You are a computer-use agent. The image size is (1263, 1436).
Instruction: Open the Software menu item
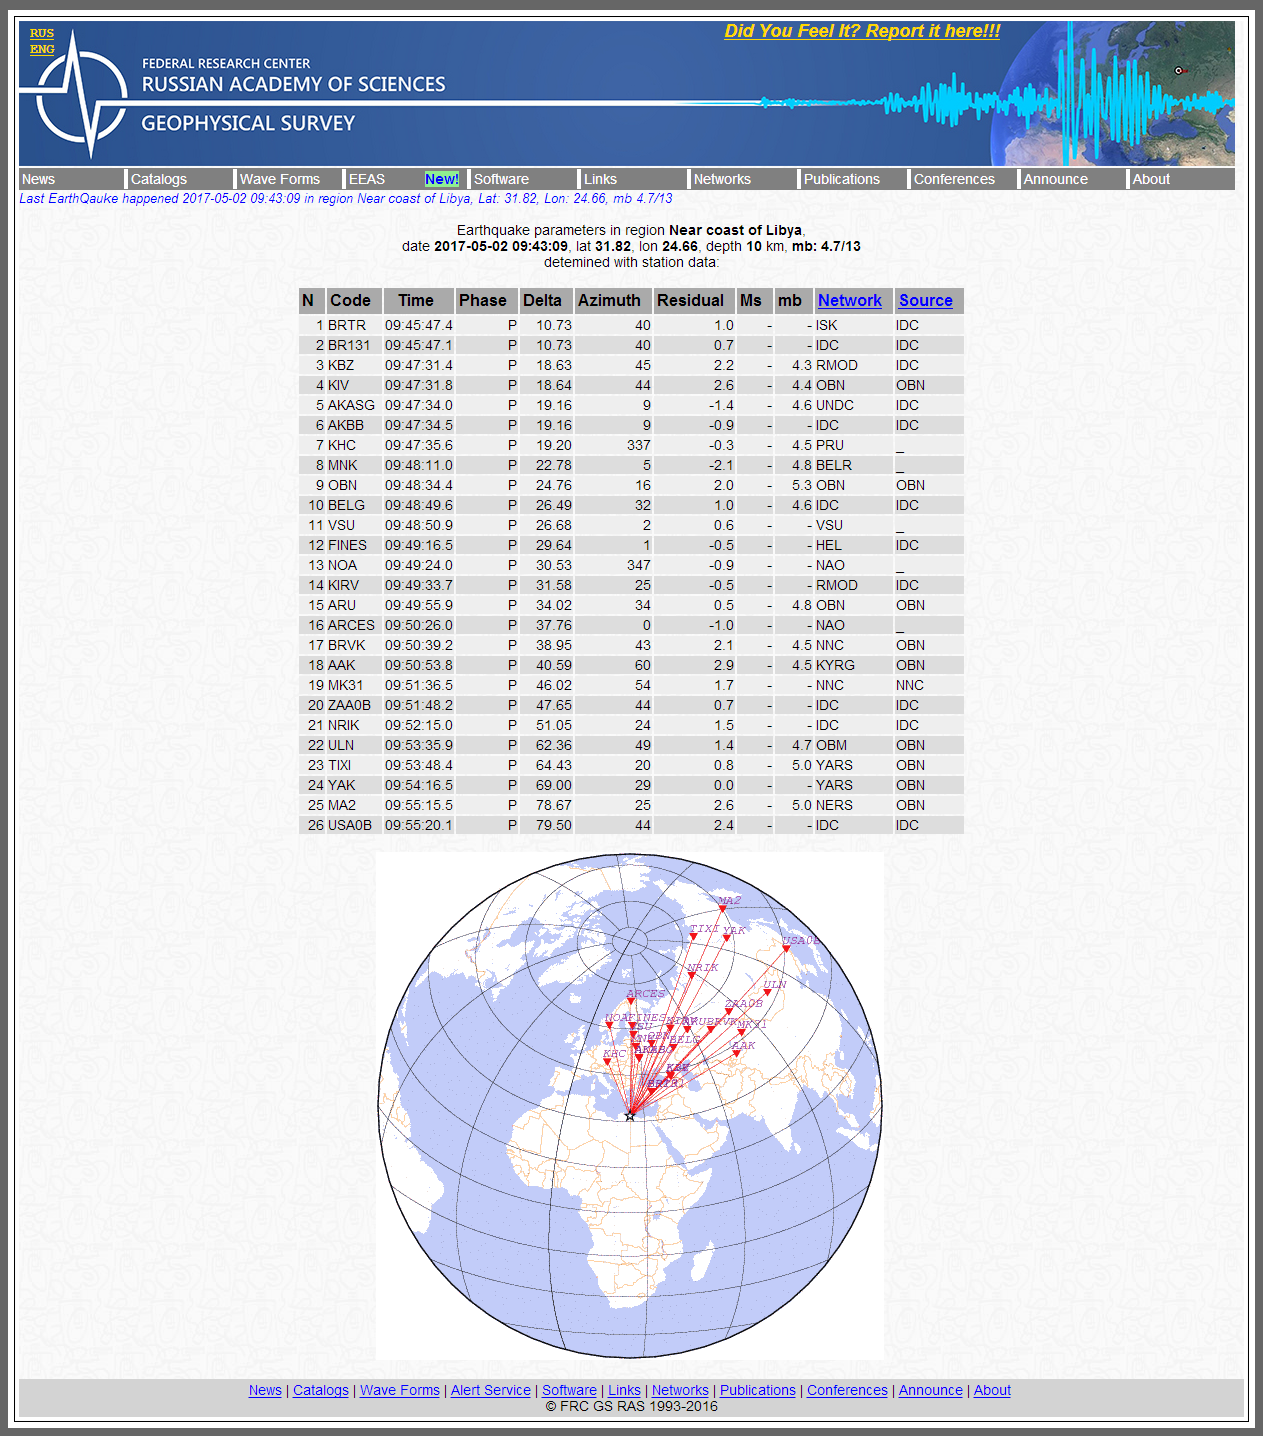pos(501,179)
